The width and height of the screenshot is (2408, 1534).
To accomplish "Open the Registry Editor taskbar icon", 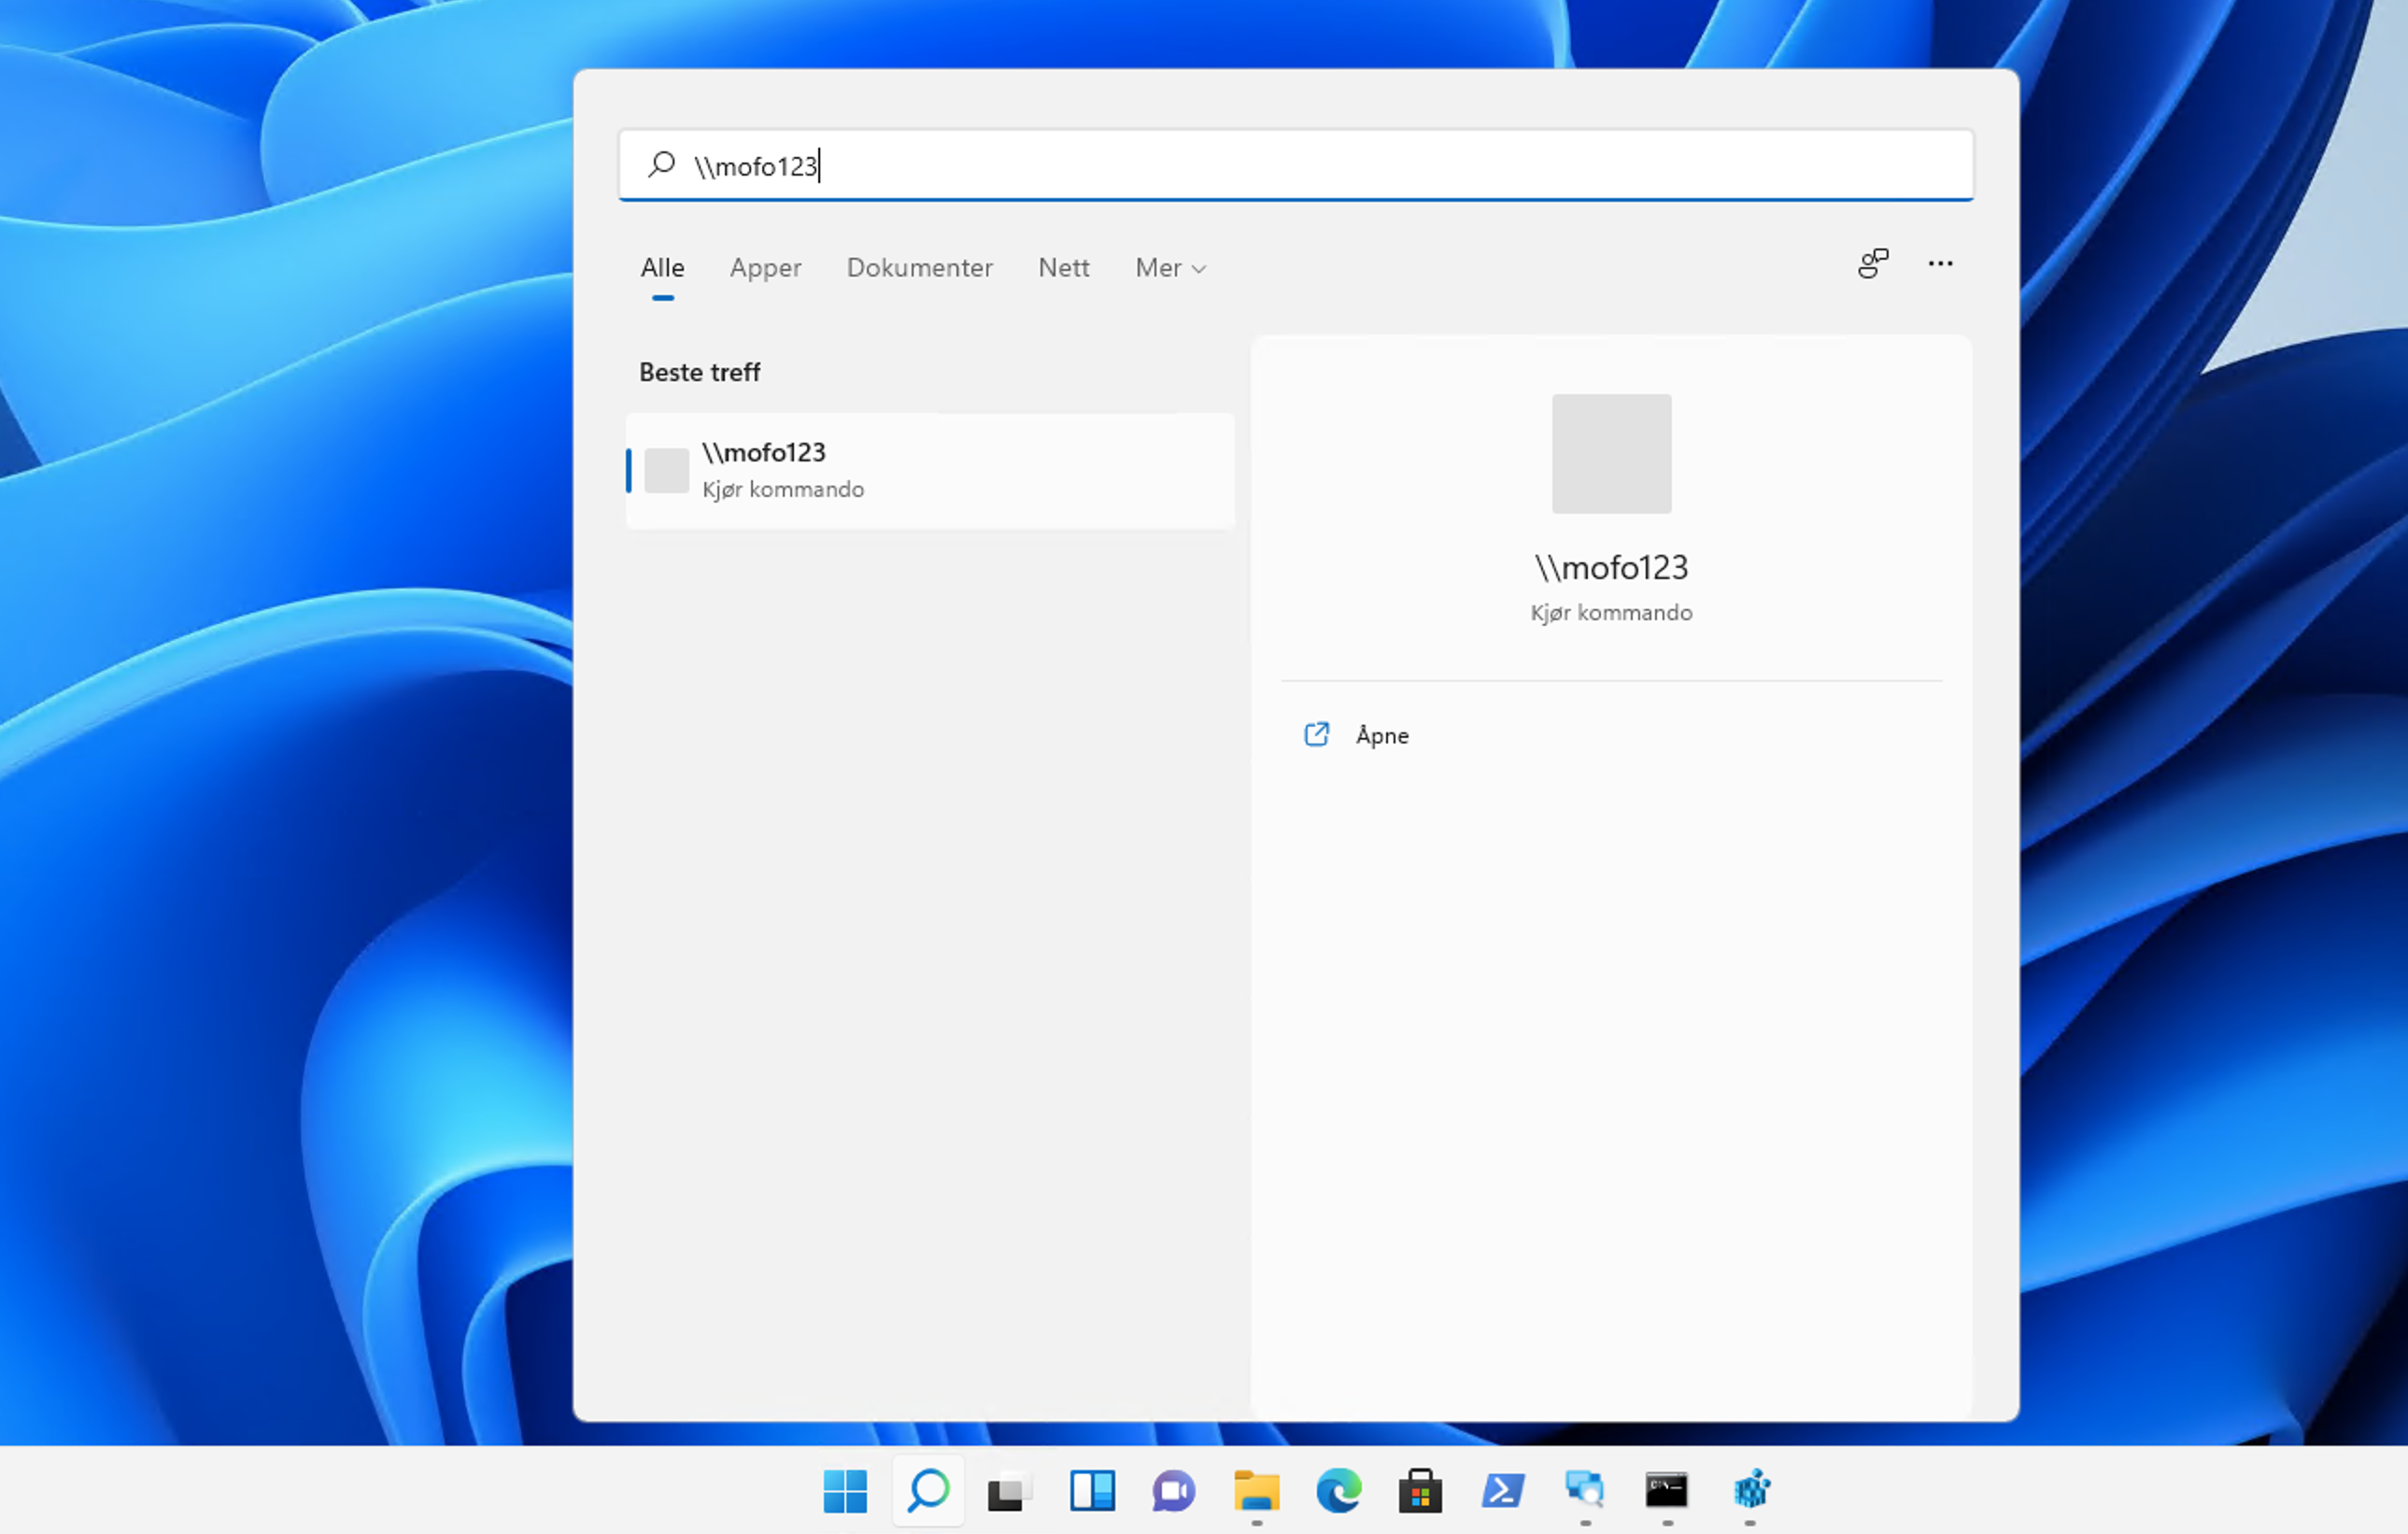I will (x=1750, y=1491).
